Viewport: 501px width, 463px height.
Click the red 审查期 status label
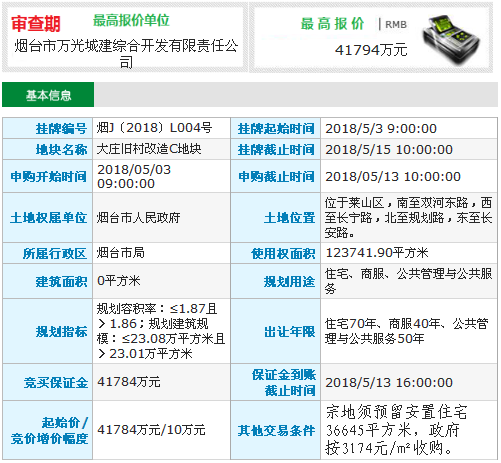[36, 24]
